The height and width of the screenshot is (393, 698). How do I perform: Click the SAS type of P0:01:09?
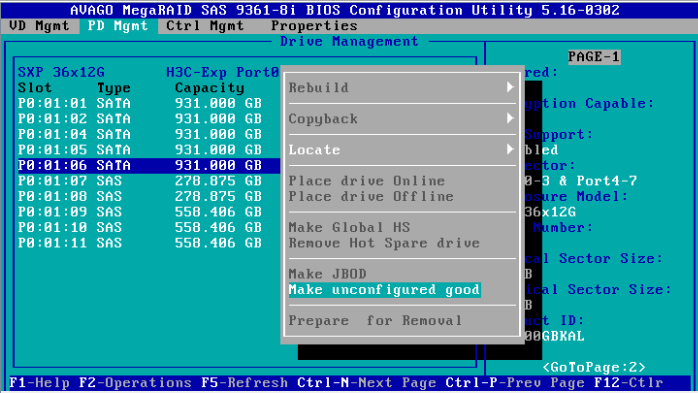[x=109, y=212]
